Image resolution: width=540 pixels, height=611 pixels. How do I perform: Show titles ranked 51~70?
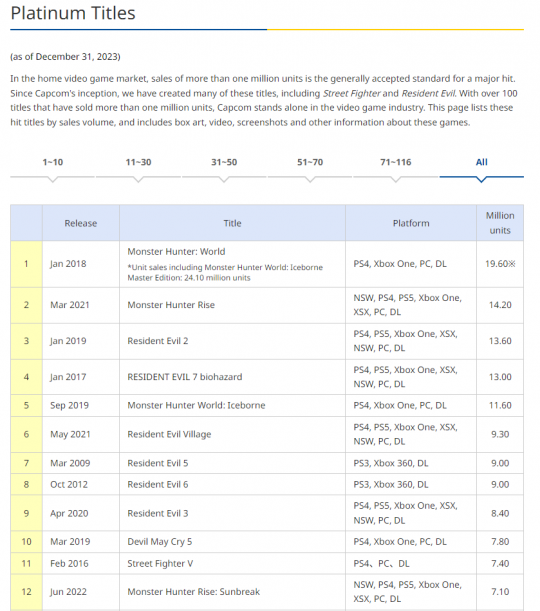(x=310, y=162)
